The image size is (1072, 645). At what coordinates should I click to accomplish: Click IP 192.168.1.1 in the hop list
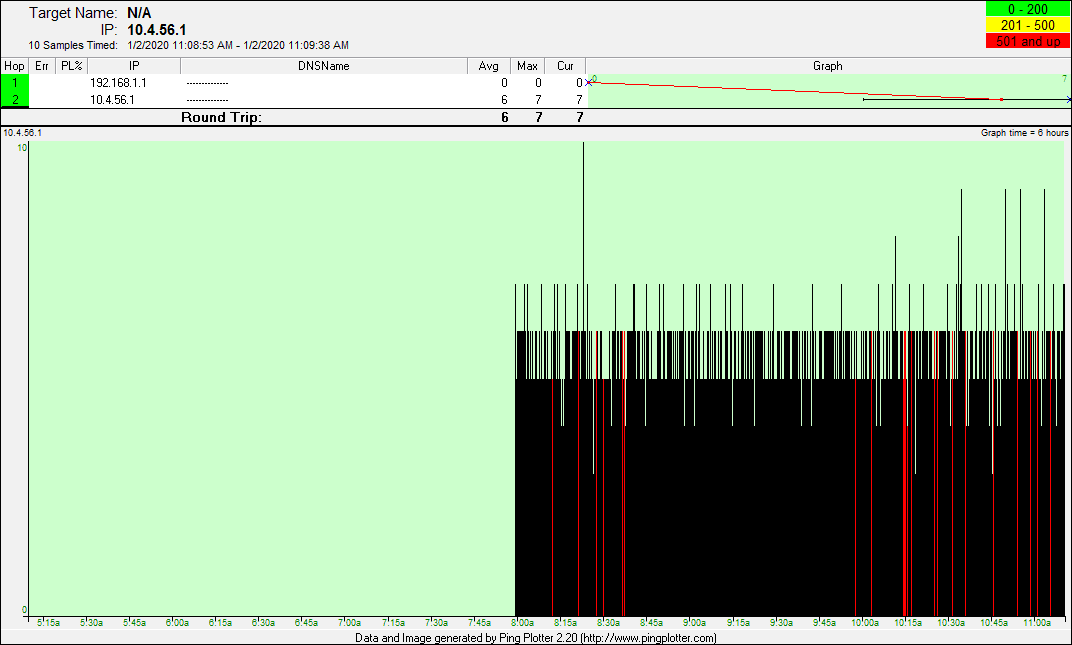click(x=118, y=83)
